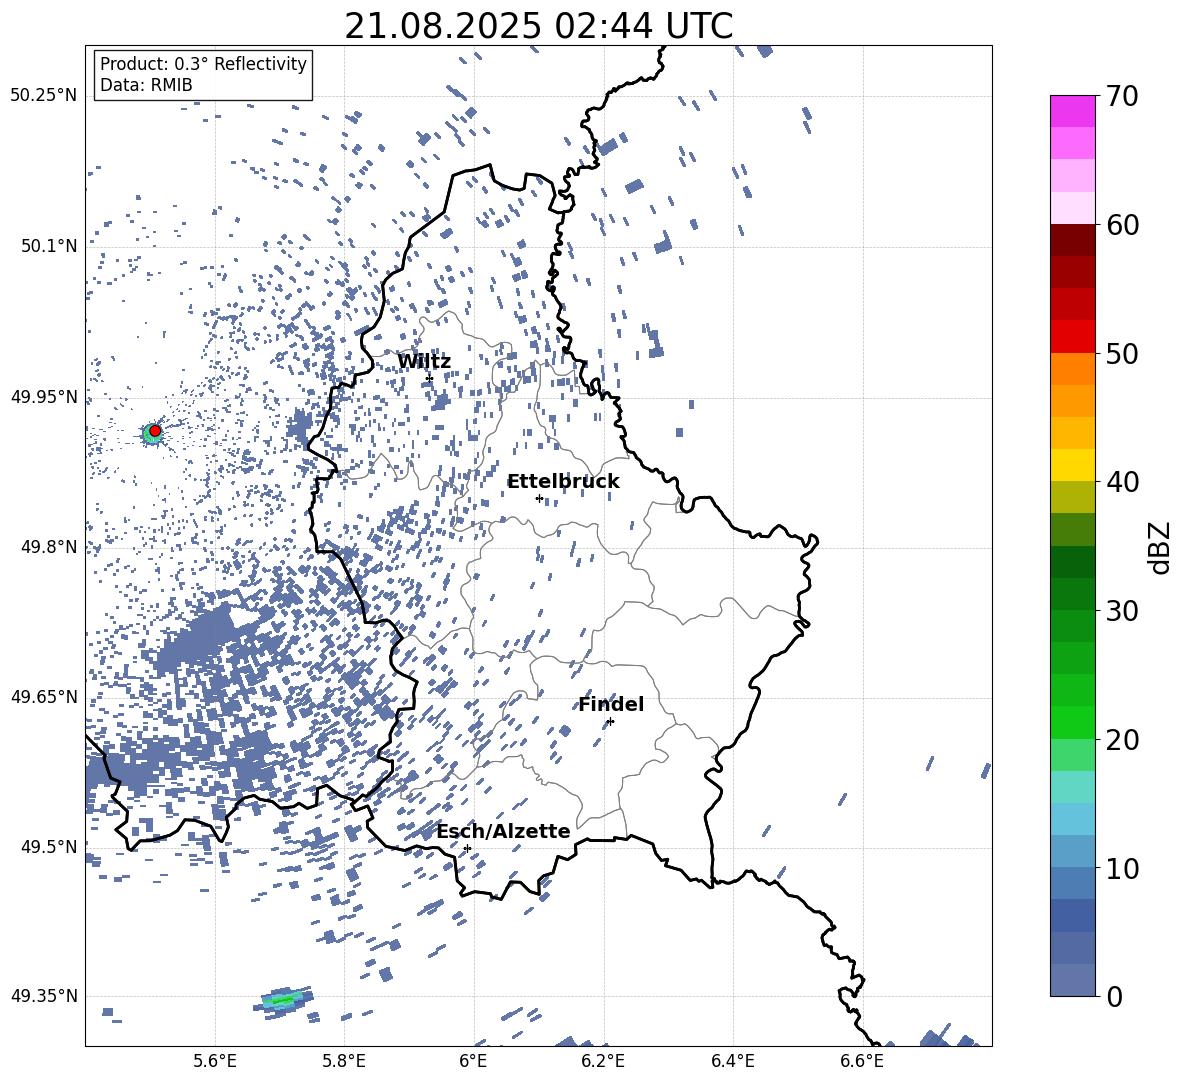Click the 6°E longitude tick label

[x=473, y=1061]
